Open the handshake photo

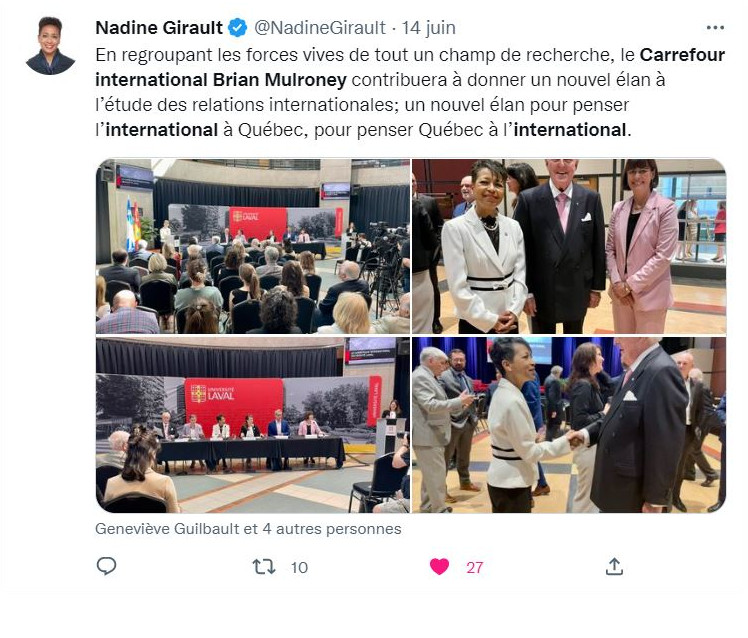569,425
